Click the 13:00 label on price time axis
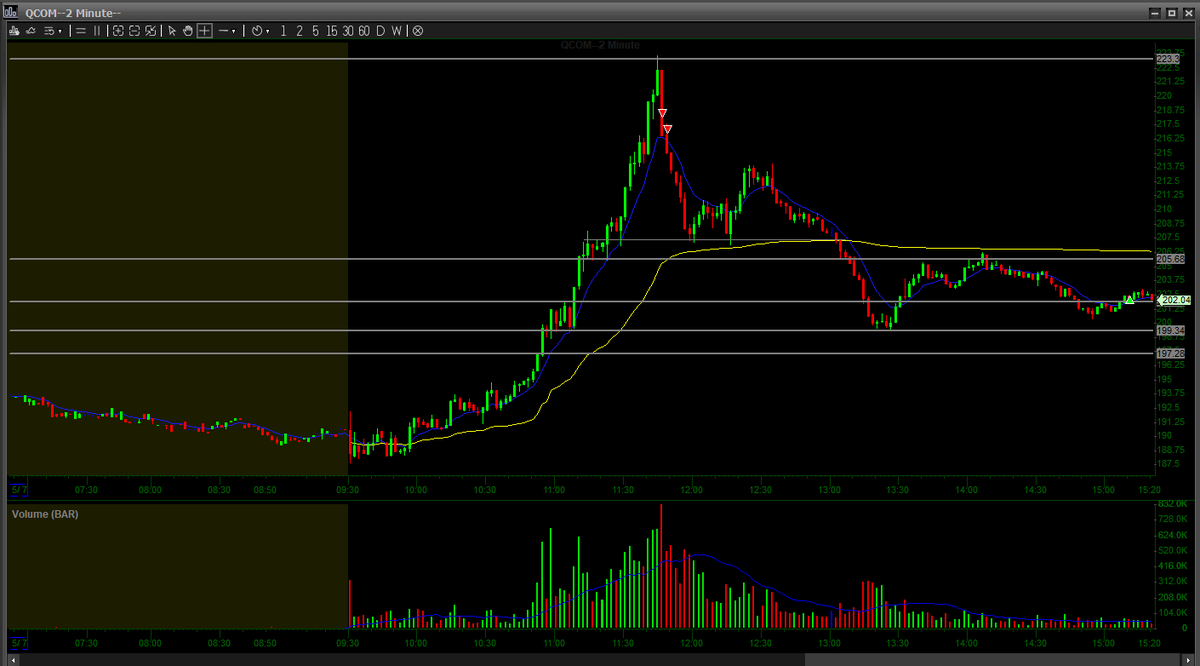Viewport: 1200px width, 666px height. point(829,490)
